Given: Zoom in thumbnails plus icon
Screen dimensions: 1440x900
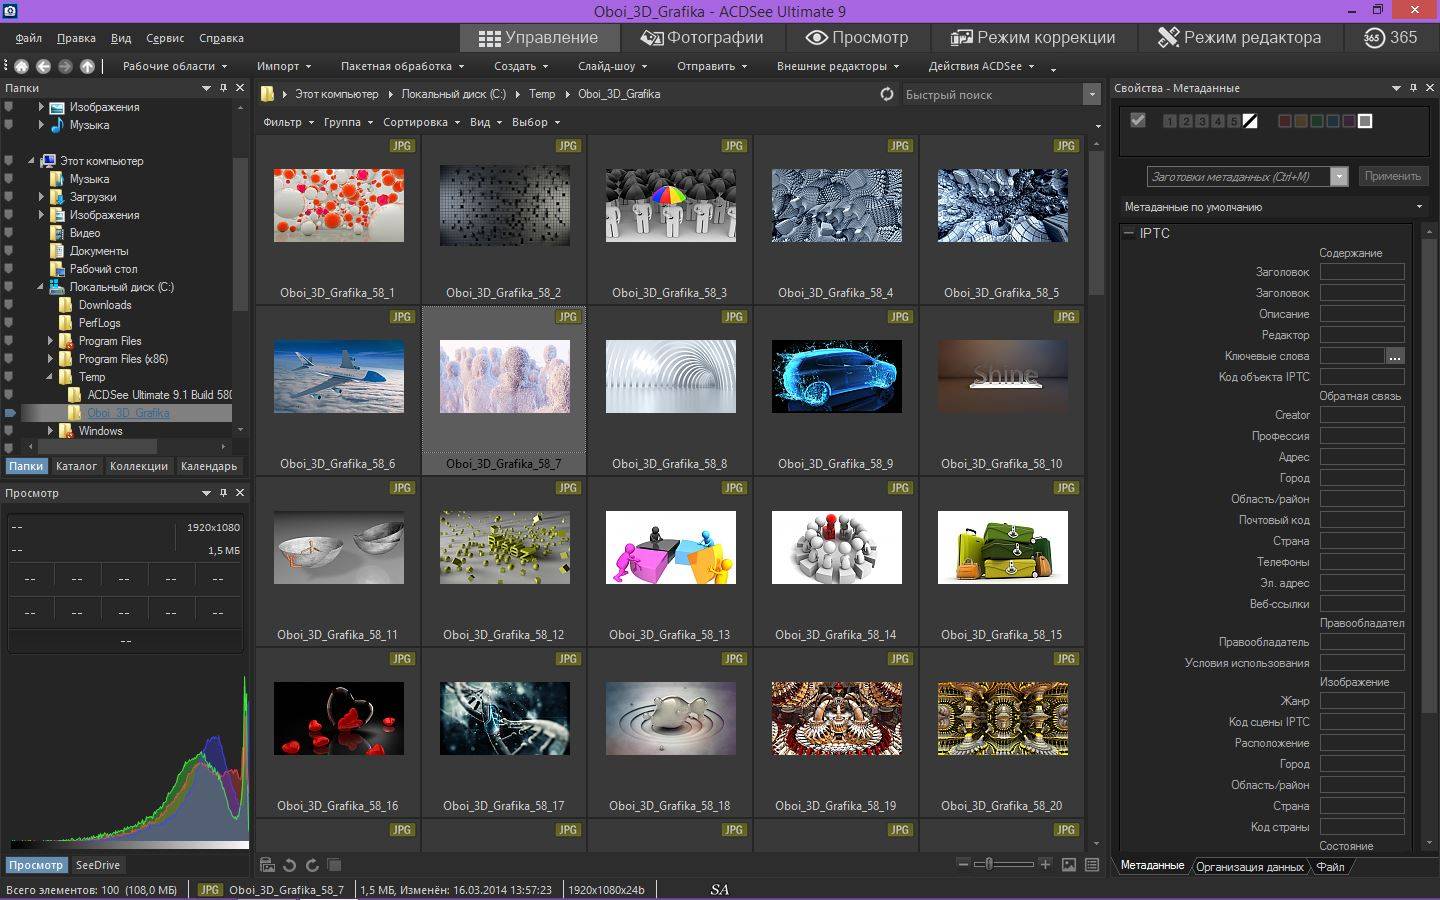Looking at the screenshot, I should (1045, 864).
